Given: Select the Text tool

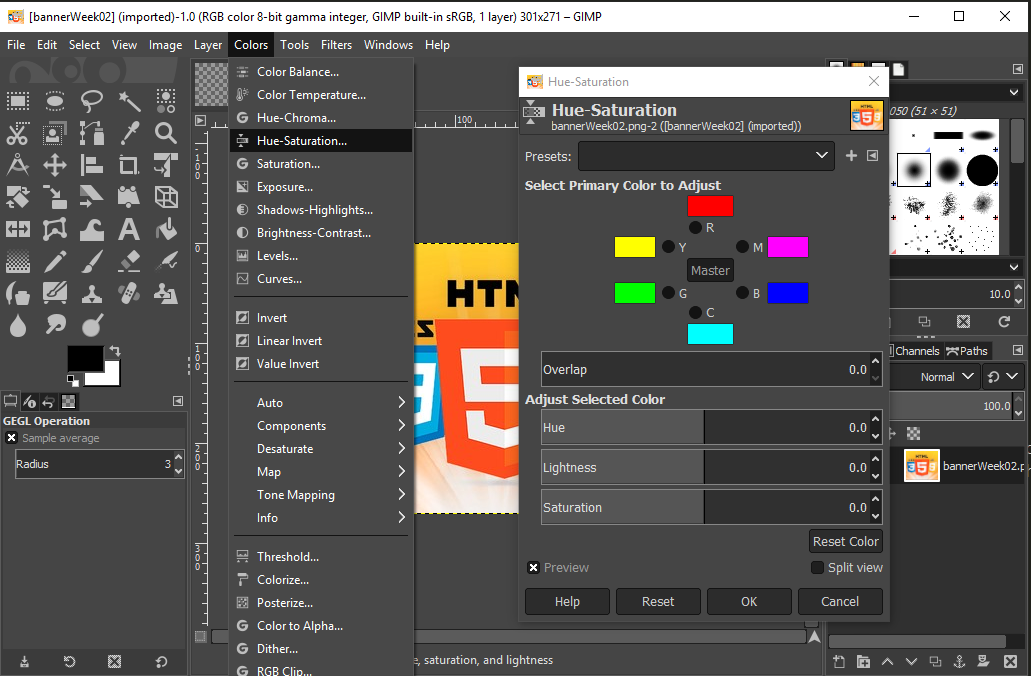Looking at the screenshot, I should pyautogui.click(x=129, y=229).
